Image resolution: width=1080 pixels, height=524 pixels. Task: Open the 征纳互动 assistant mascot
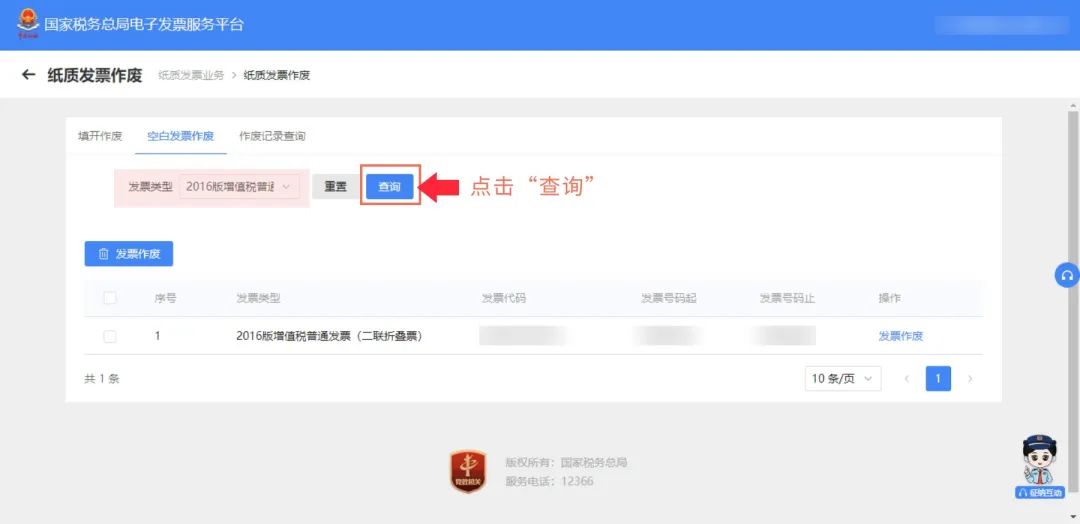pyautogui.click(x=1039, y=466)
